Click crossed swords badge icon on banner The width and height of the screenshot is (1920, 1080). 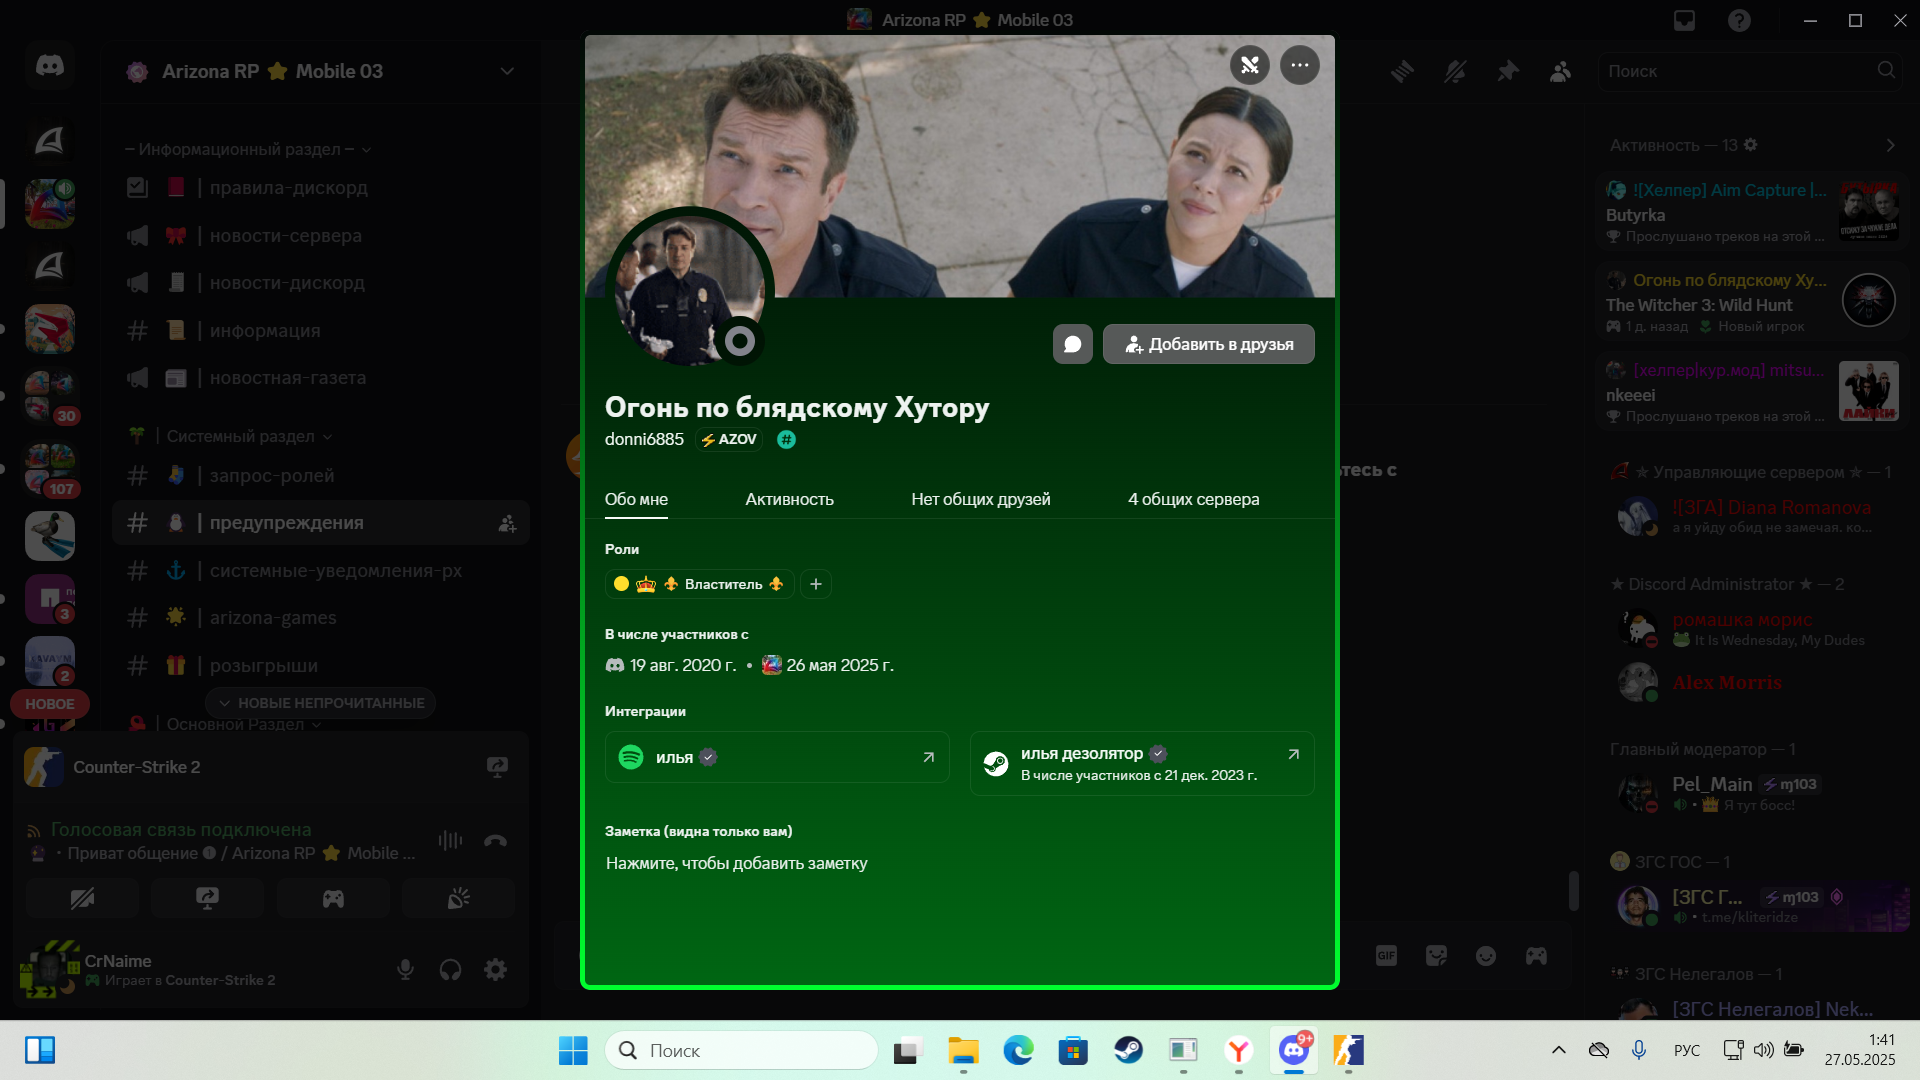(1249, 66)
